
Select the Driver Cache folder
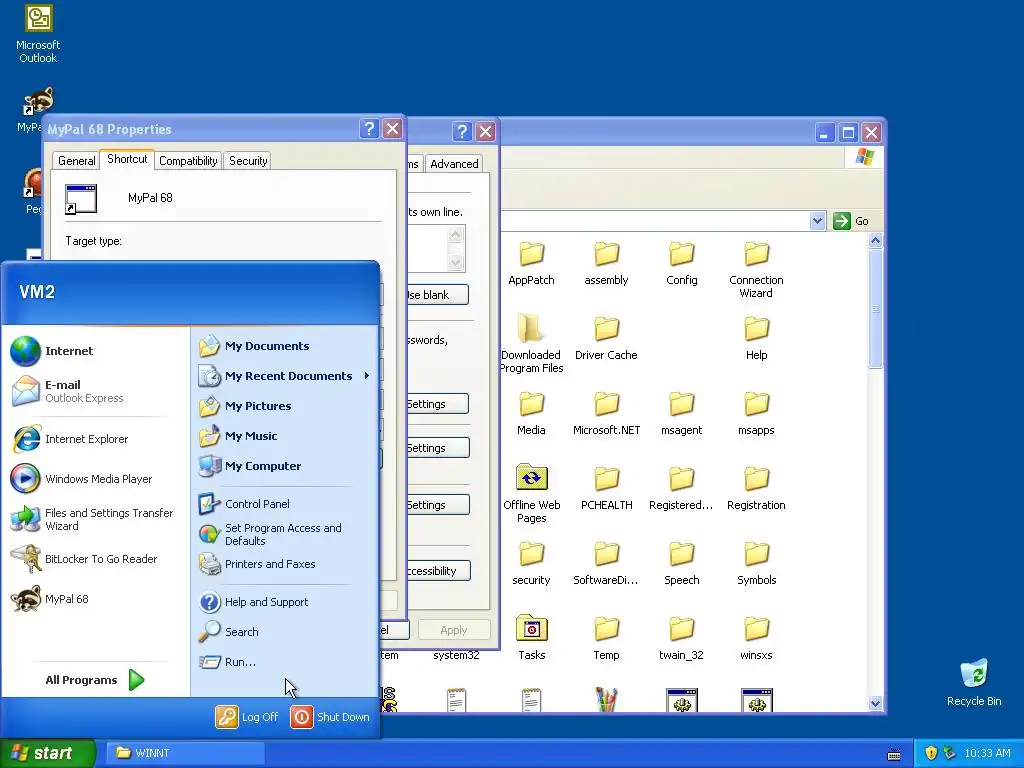click(606, 339)
